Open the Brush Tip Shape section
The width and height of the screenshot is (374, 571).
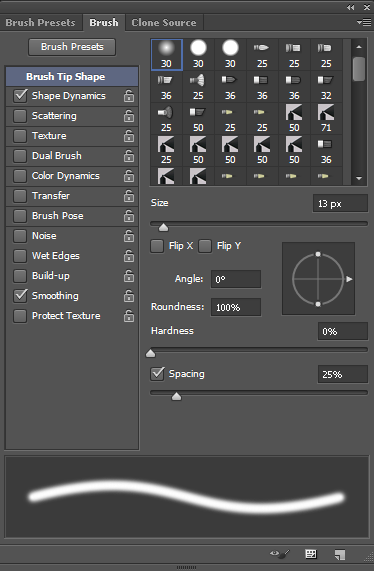[x=72, y=77]
